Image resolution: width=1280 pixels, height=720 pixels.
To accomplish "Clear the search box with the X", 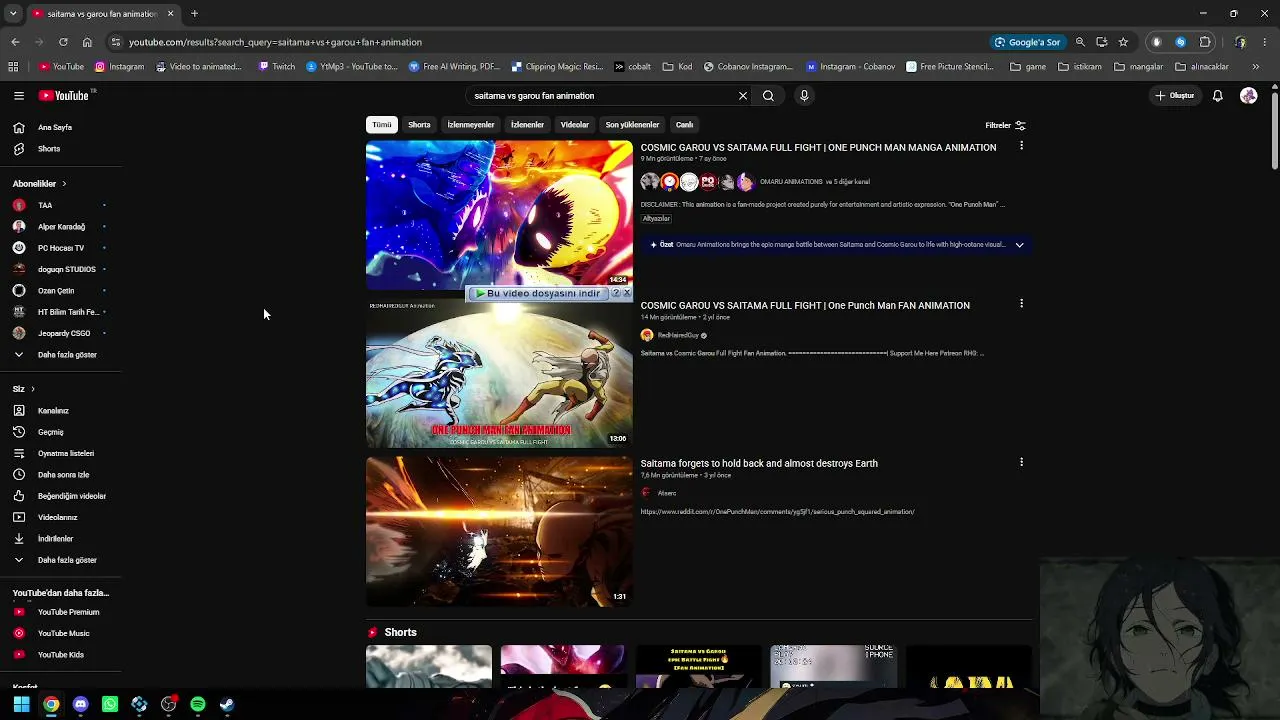I will coord(743,96).
